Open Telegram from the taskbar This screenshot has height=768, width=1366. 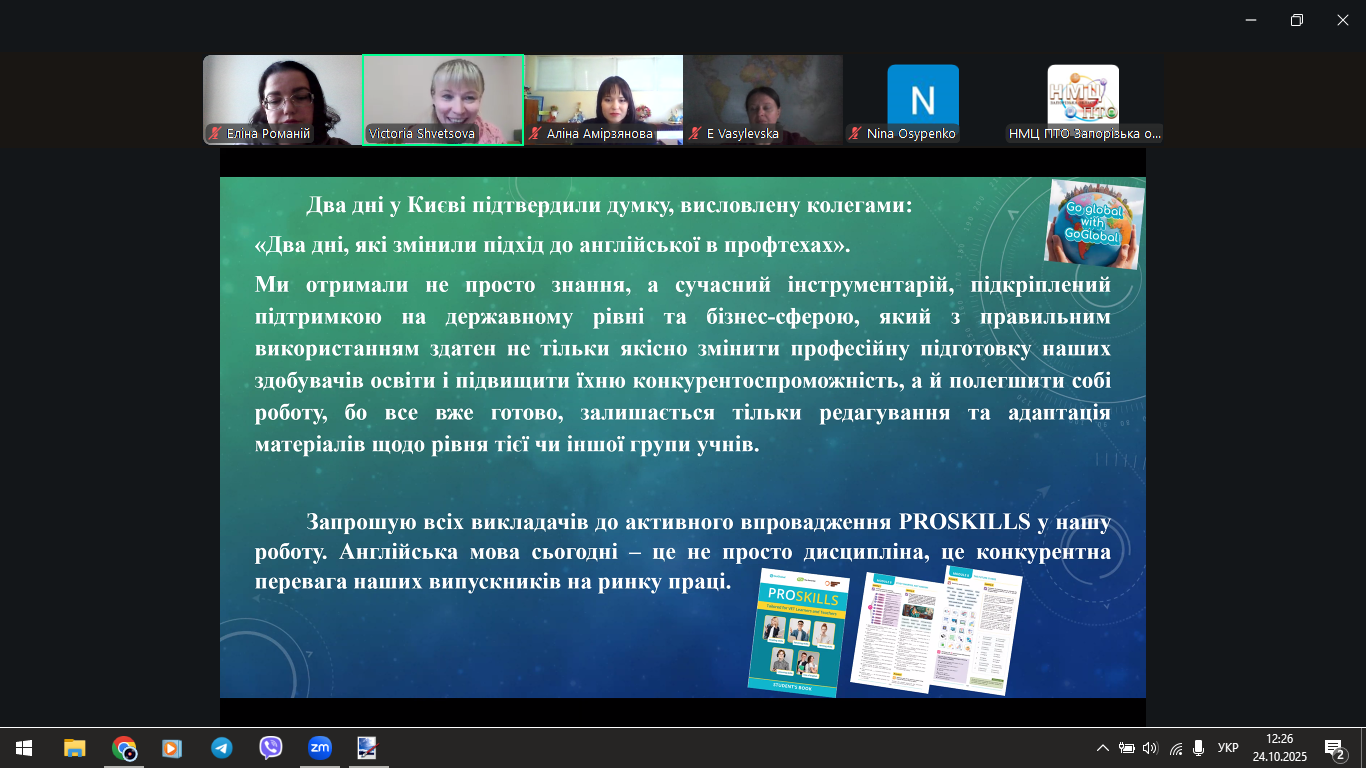(221, 748)
